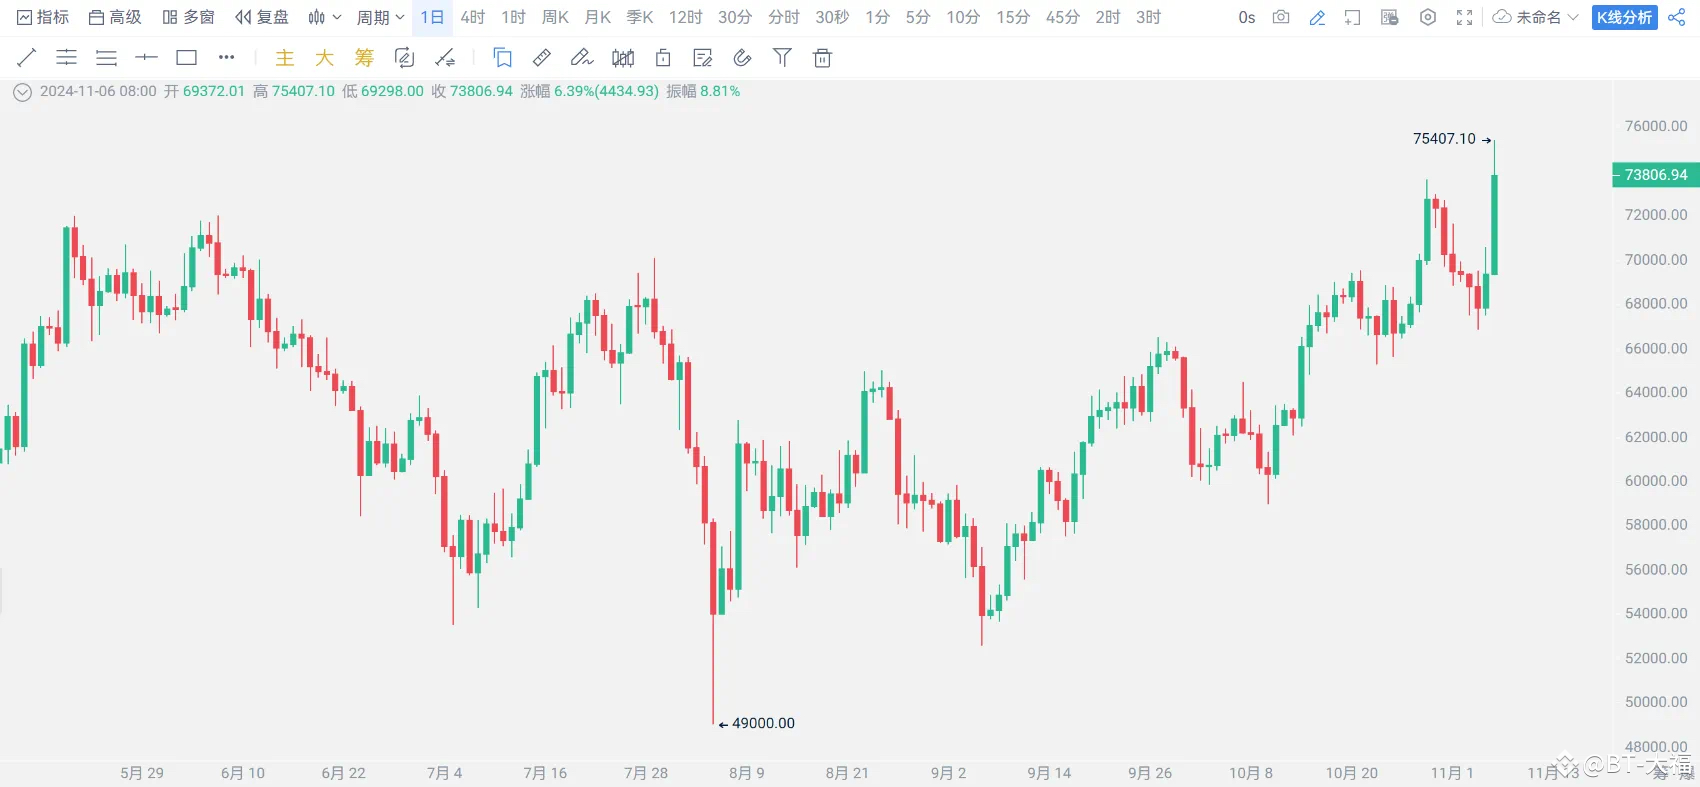The height and width of the screenshot is (787, 1700).
Task: Toggle the 筹 chip distribution overlay
Action: pos(364,58)
